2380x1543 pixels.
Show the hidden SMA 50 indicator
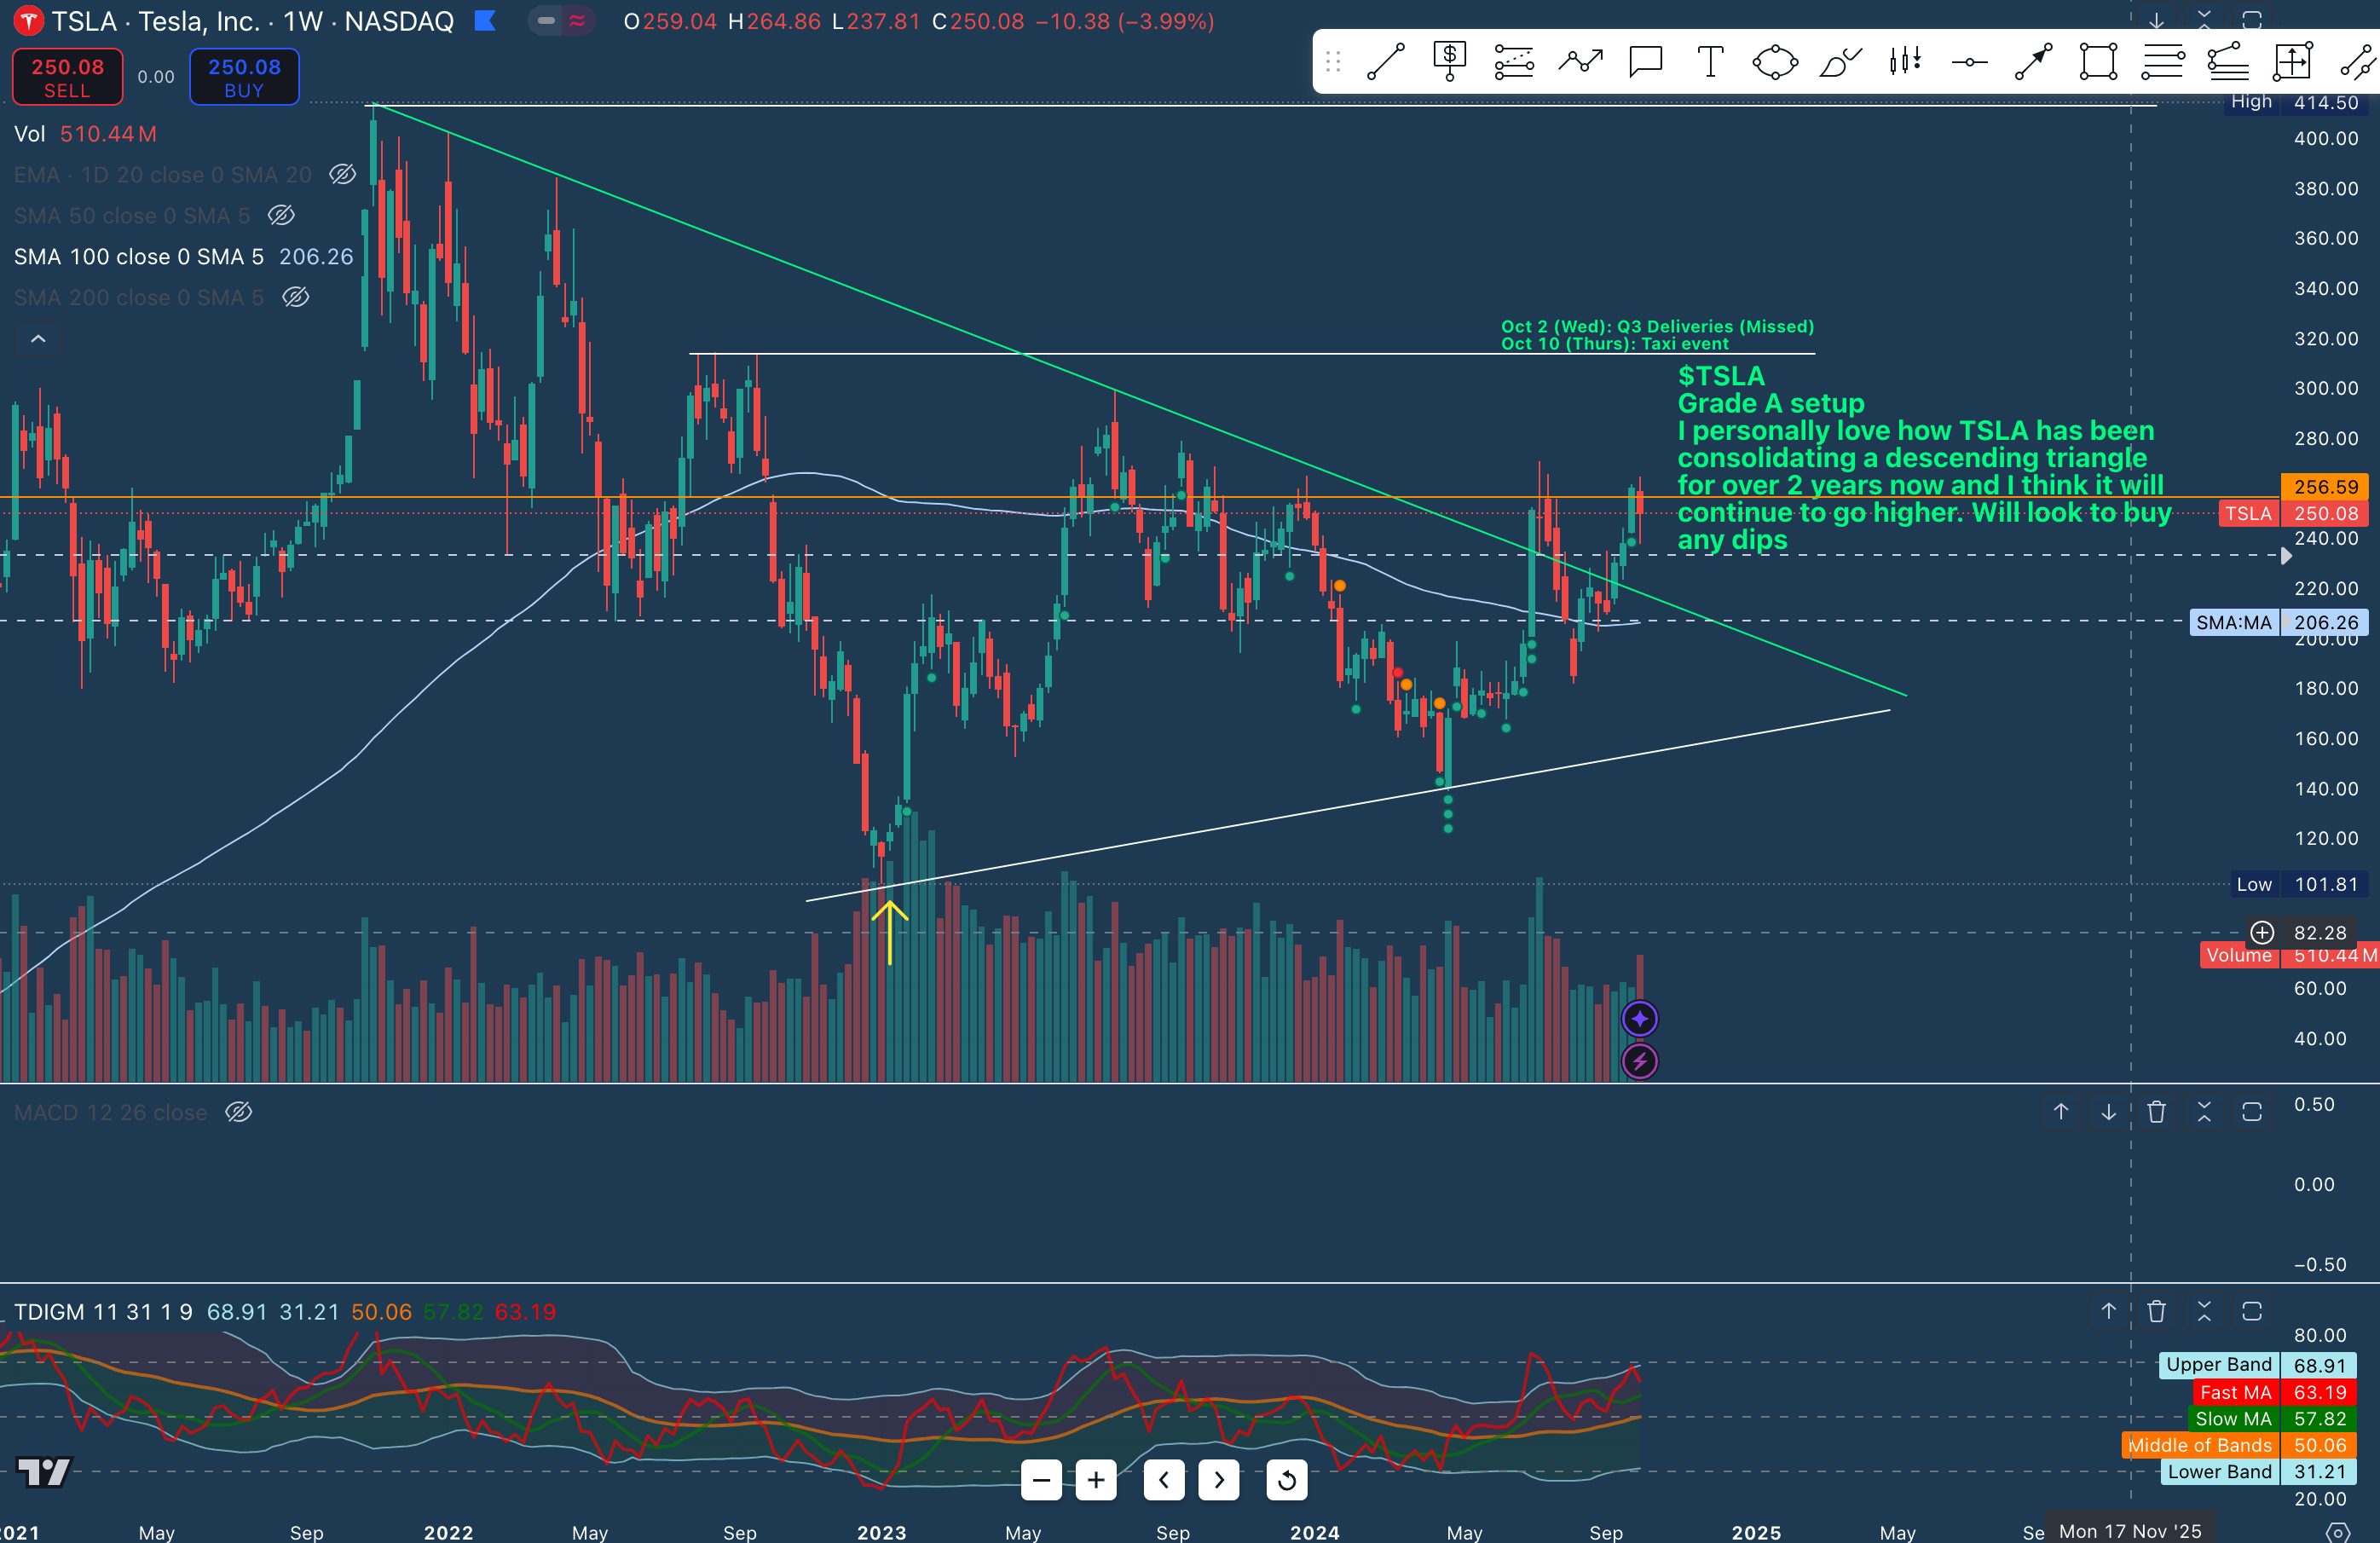tap(281, 215)
